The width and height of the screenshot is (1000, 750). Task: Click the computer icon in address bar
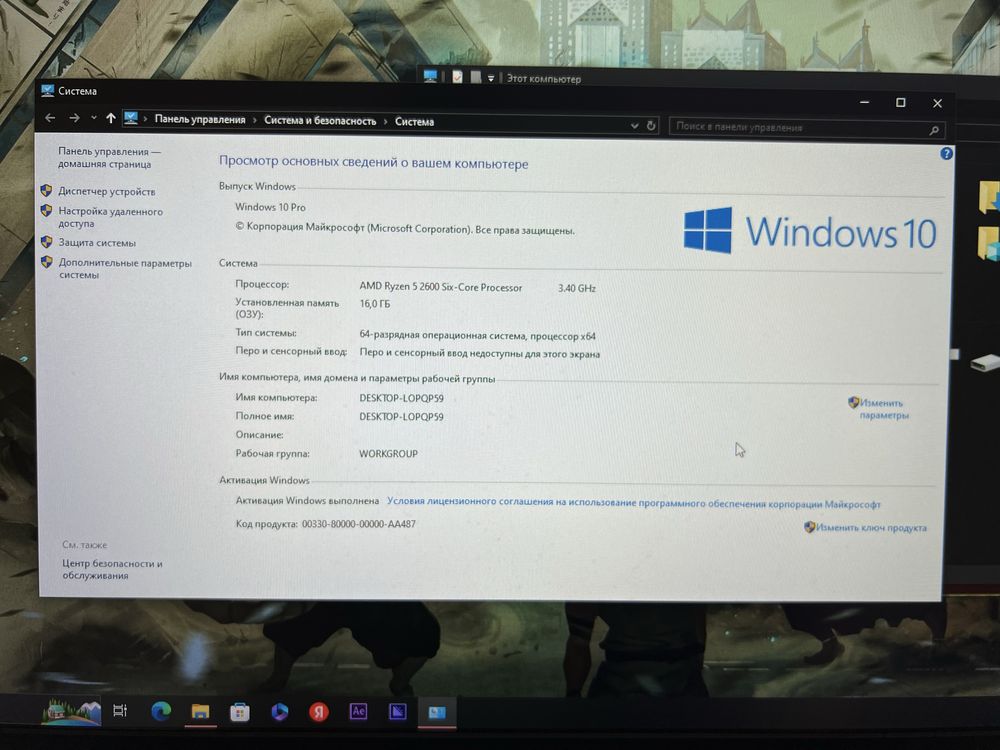pos(131,118)
